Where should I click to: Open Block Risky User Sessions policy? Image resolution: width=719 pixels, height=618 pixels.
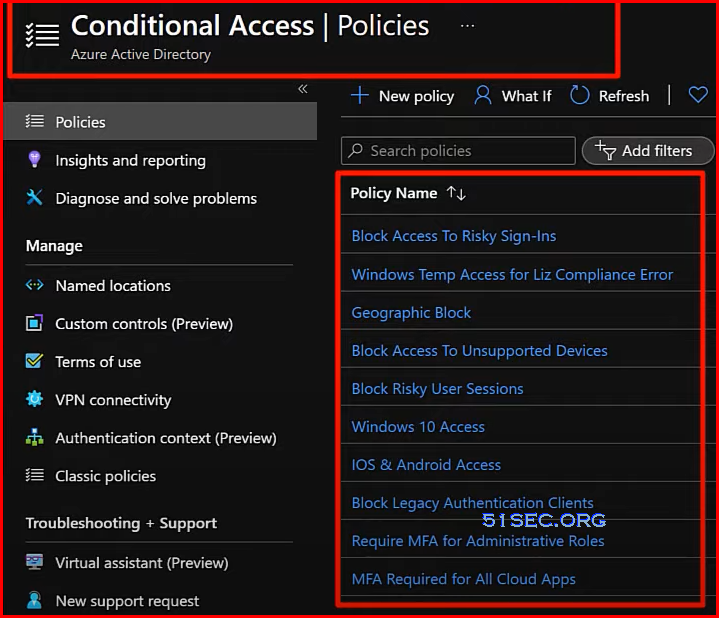(x=437, y=388)
